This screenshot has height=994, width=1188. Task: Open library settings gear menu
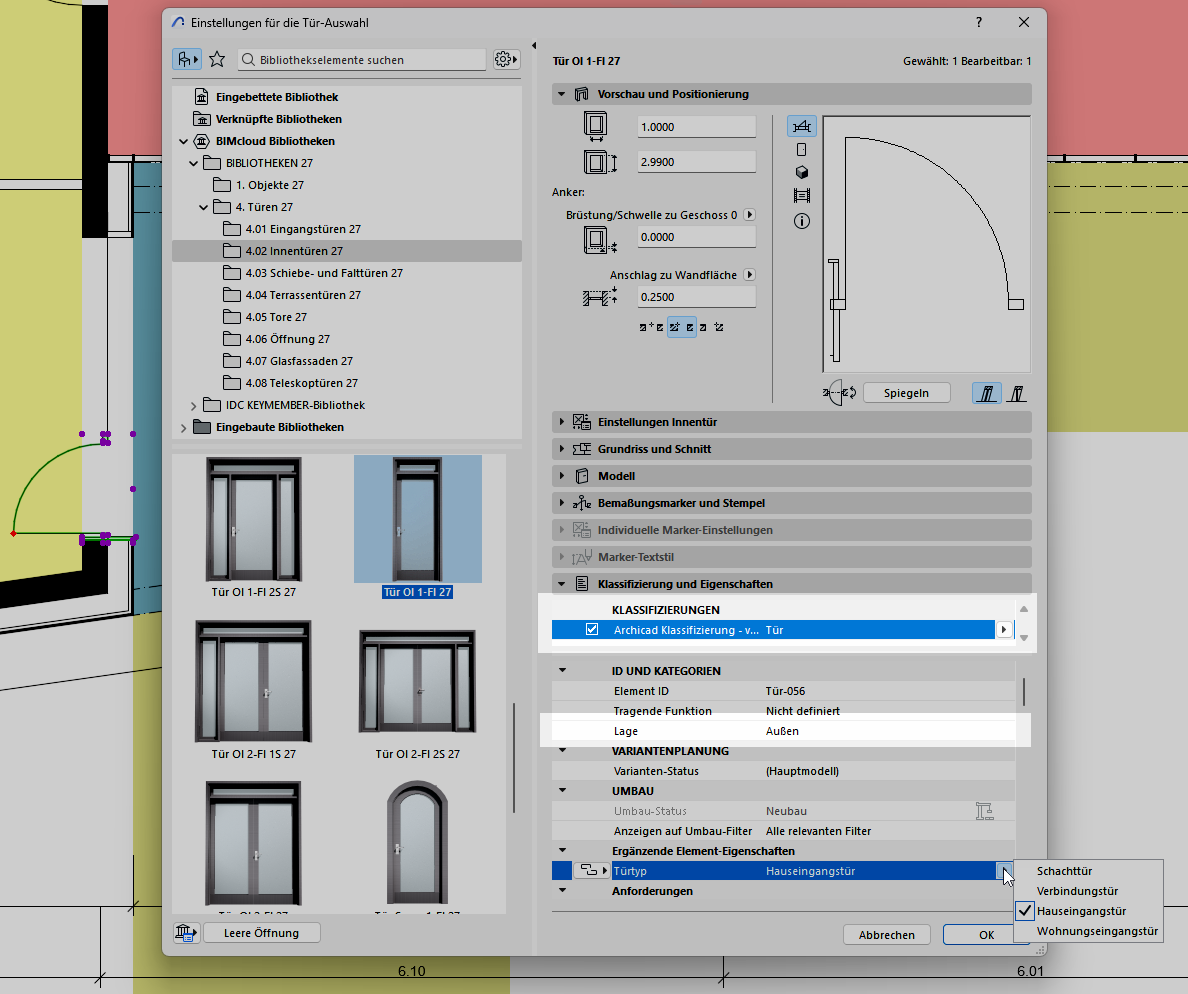click(506, 60)
